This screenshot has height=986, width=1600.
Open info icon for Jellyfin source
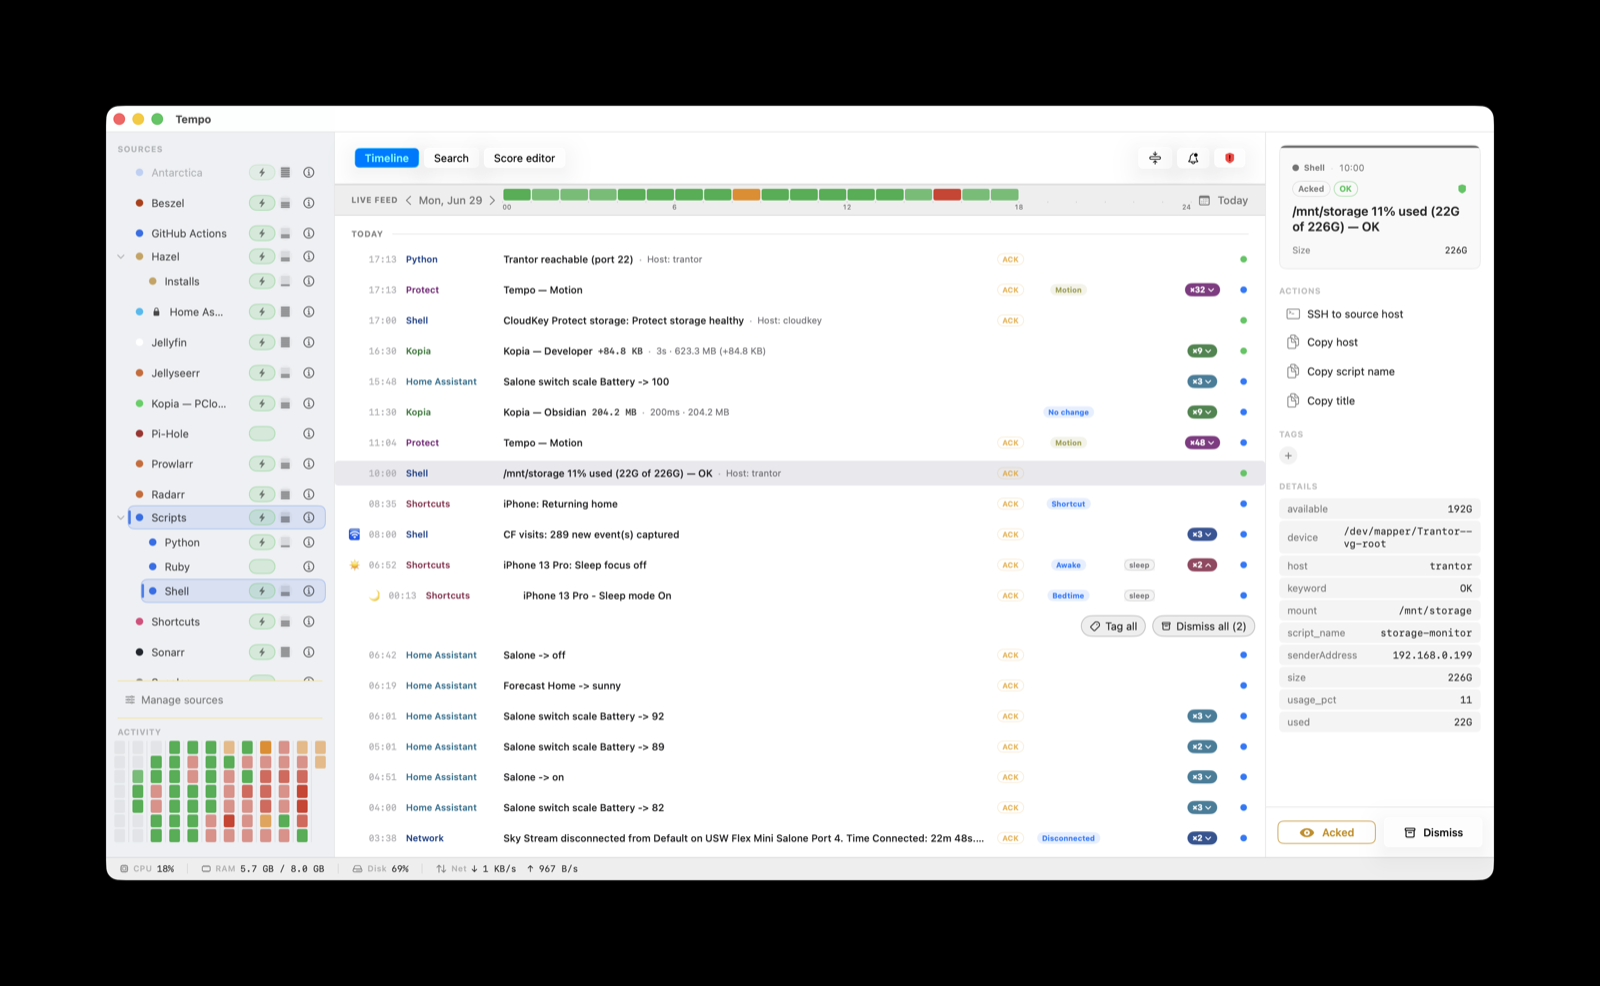[309, 342]
